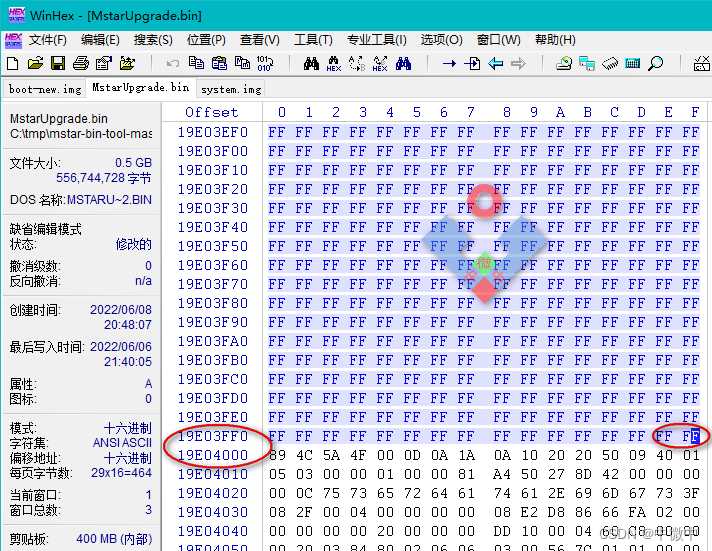Open the 专业工具(I) menu
The image size is (712, 551).
[377, 40]
